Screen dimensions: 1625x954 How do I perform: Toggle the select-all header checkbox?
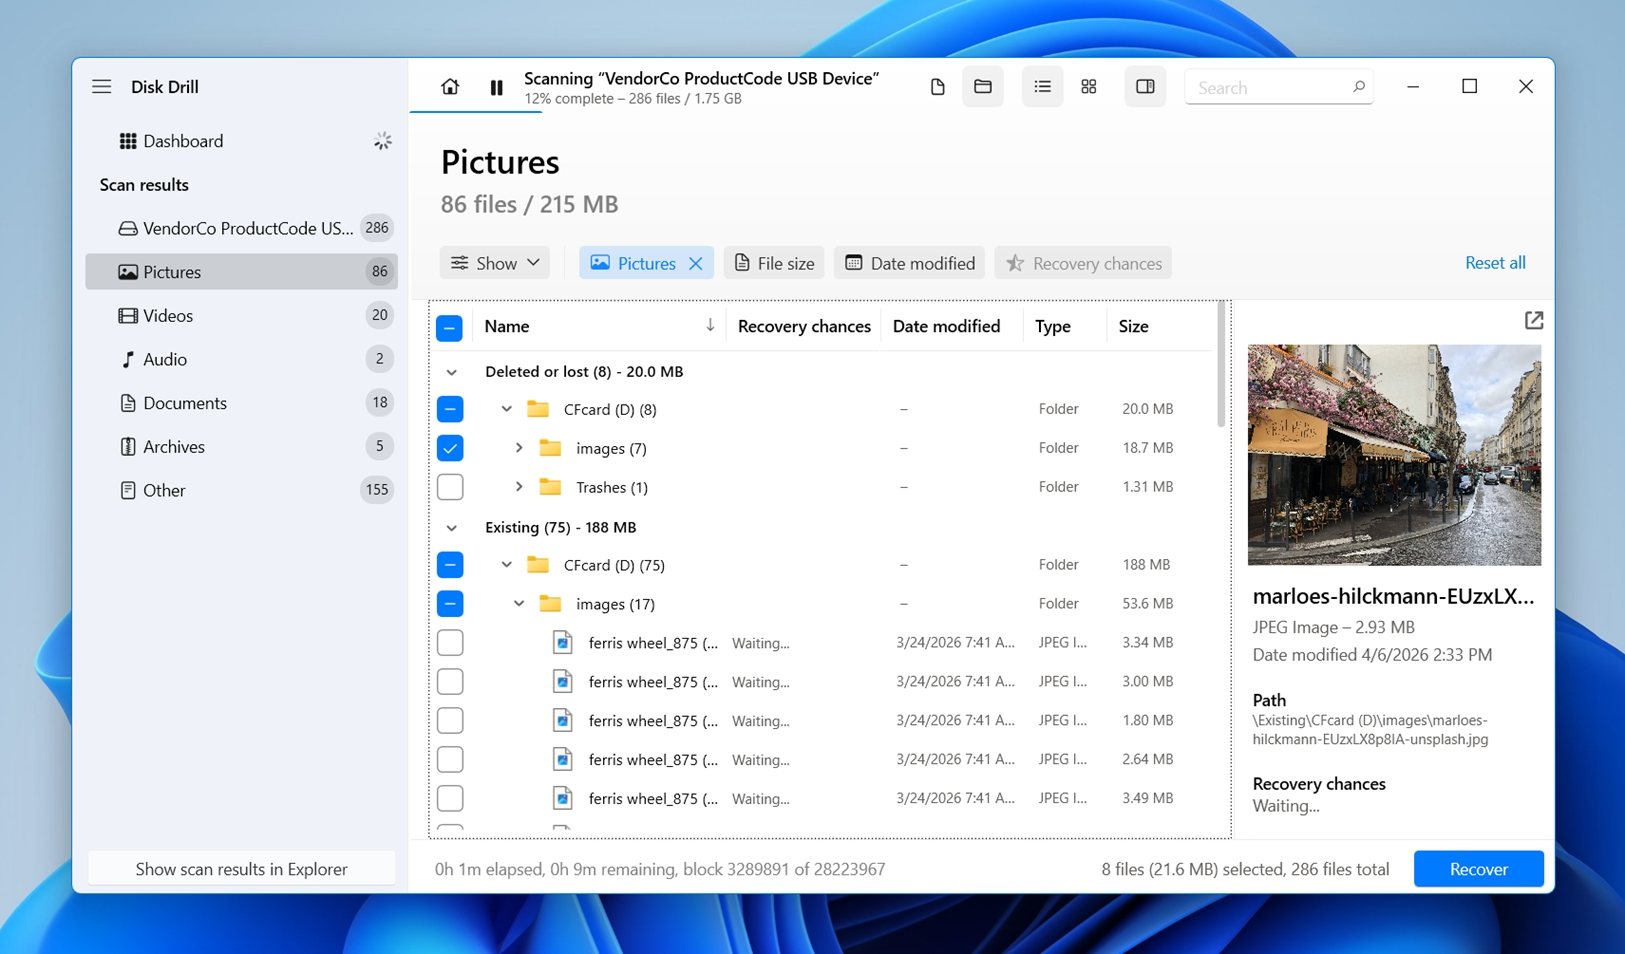point(450,327)
